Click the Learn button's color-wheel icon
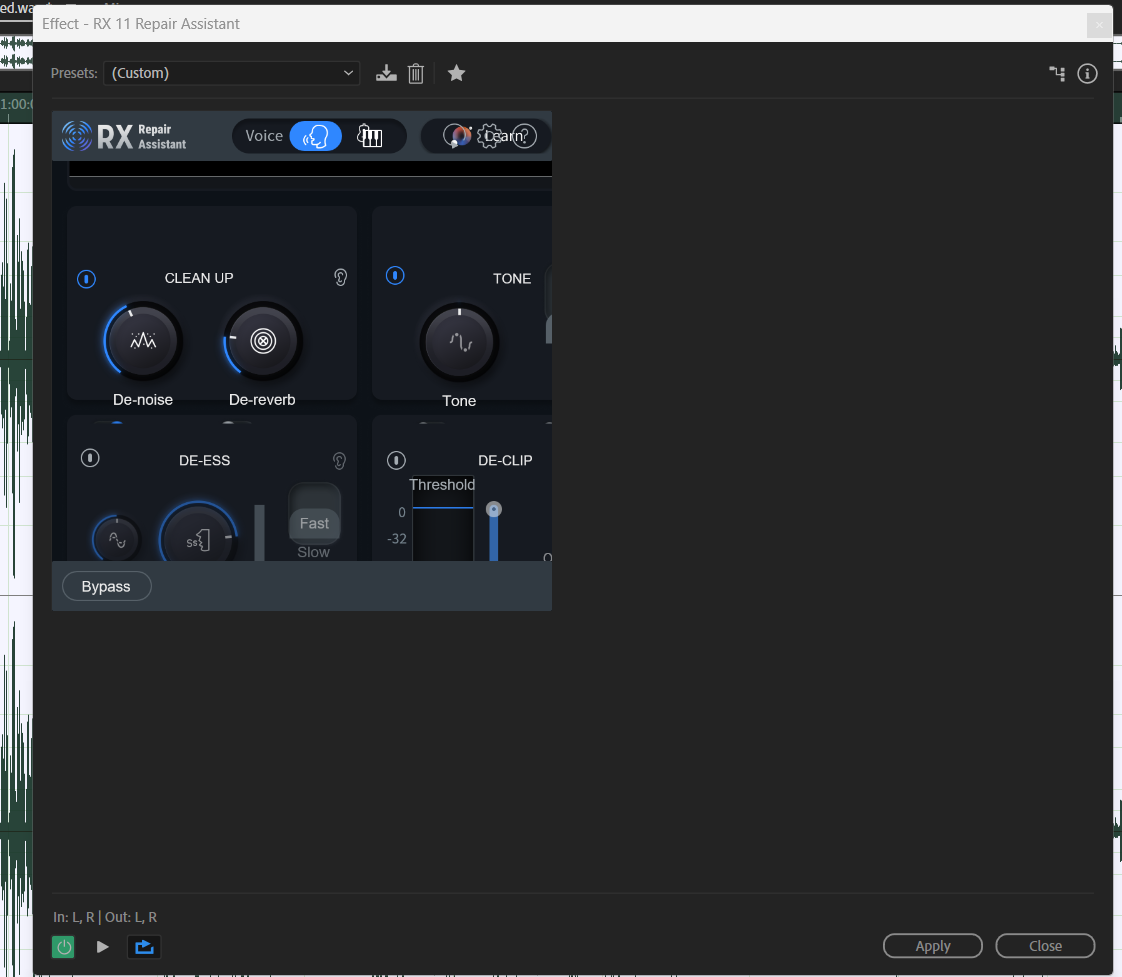 coord(457,135)
